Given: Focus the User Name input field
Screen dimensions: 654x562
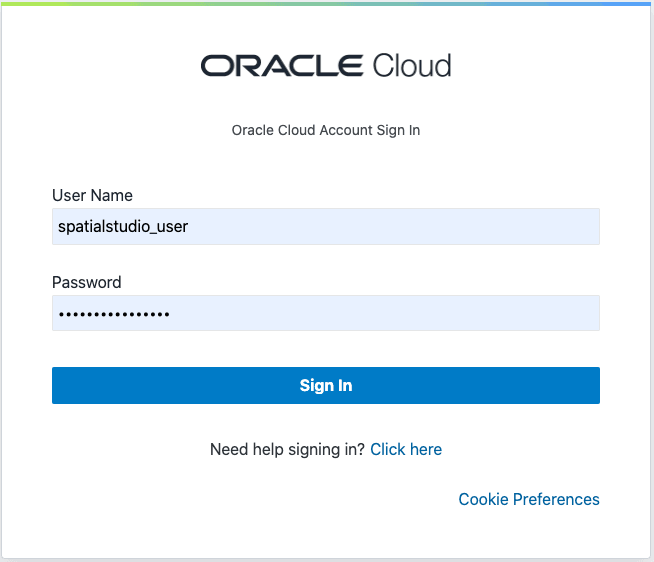Looking at the screenshot, I should coord(326,227).
